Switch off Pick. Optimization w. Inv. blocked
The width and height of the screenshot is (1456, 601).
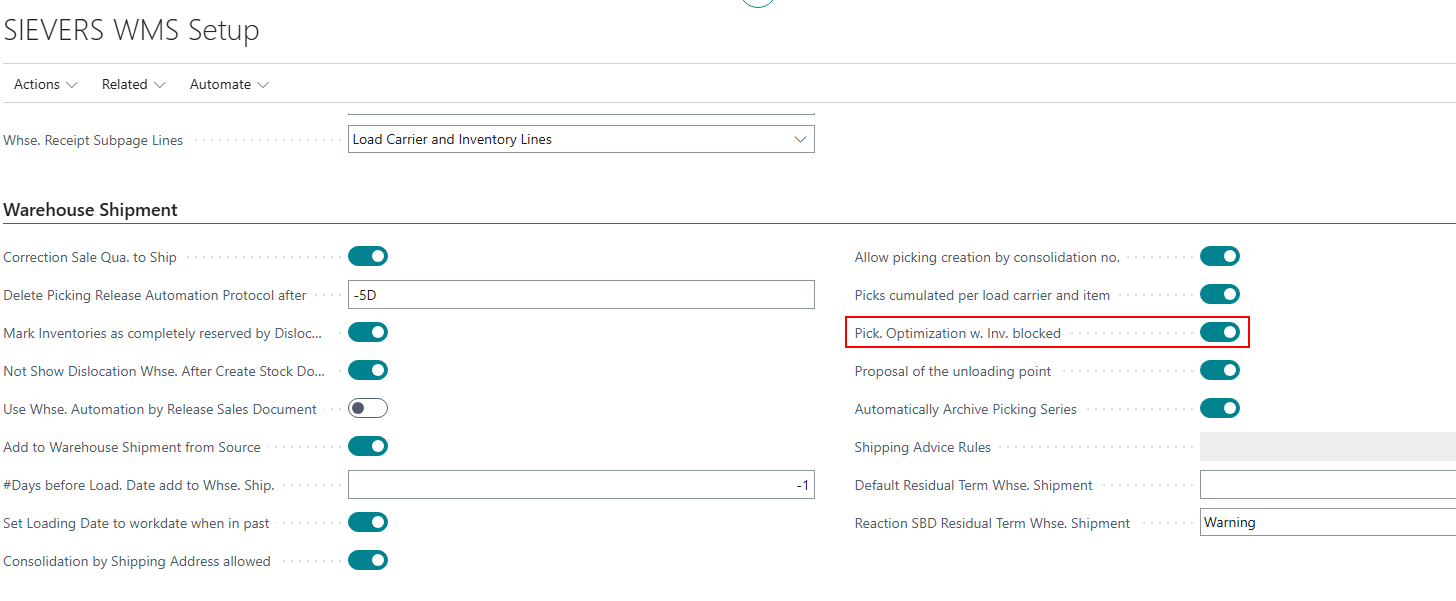(1219, 333)
